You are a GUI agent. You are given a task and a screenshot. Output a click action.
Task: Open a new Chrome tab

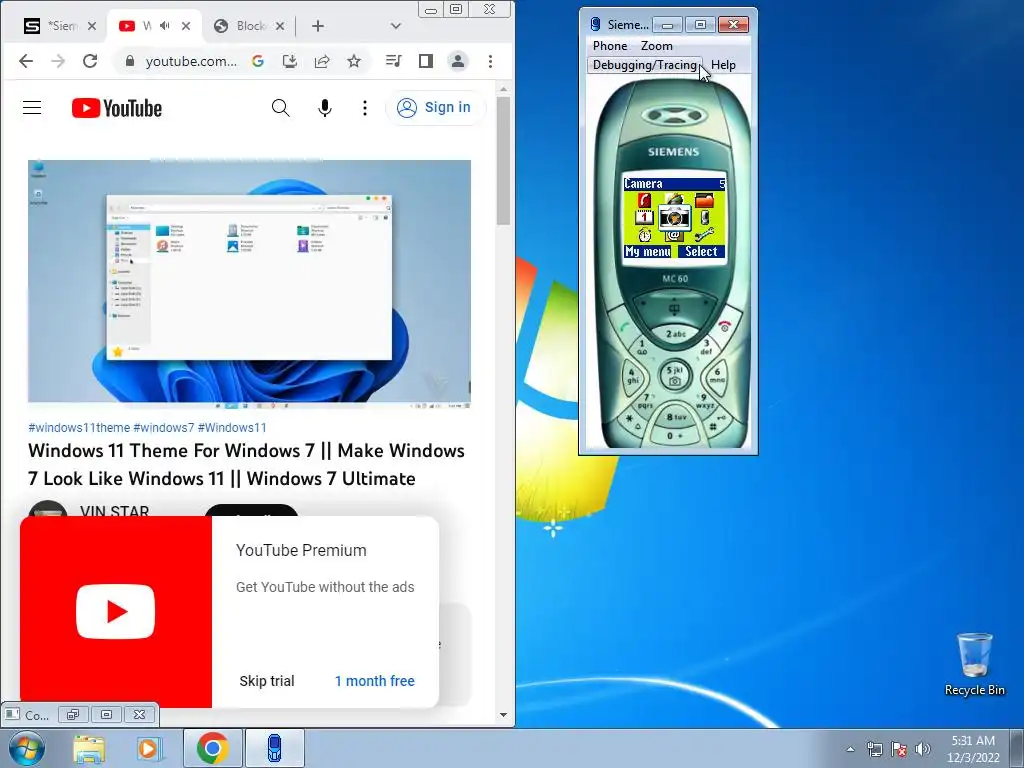(317, 26)
